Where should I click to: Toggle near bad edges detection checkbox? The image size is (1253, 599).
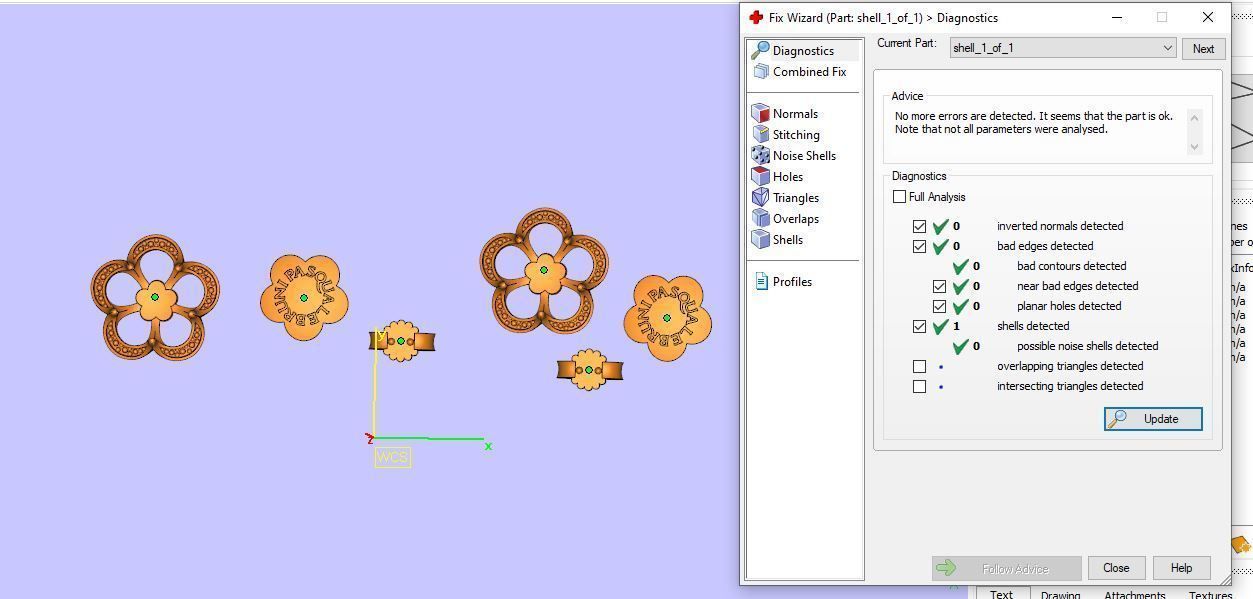[939, 286]
